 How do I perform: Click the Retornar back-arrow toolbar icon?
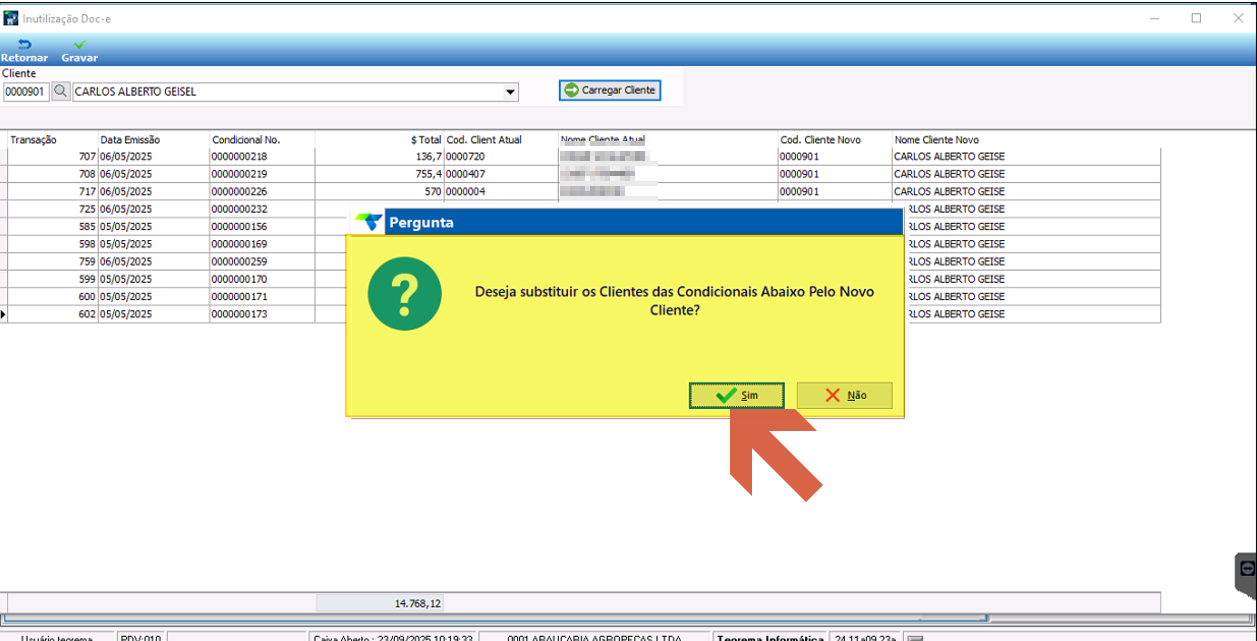coord(24,44)
